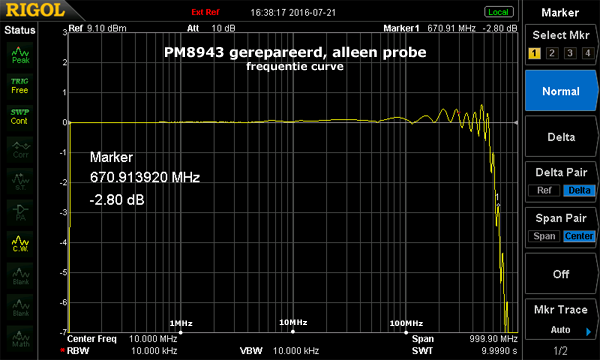
Task: Choose Delta marker mode
Action: click(561, 137)
